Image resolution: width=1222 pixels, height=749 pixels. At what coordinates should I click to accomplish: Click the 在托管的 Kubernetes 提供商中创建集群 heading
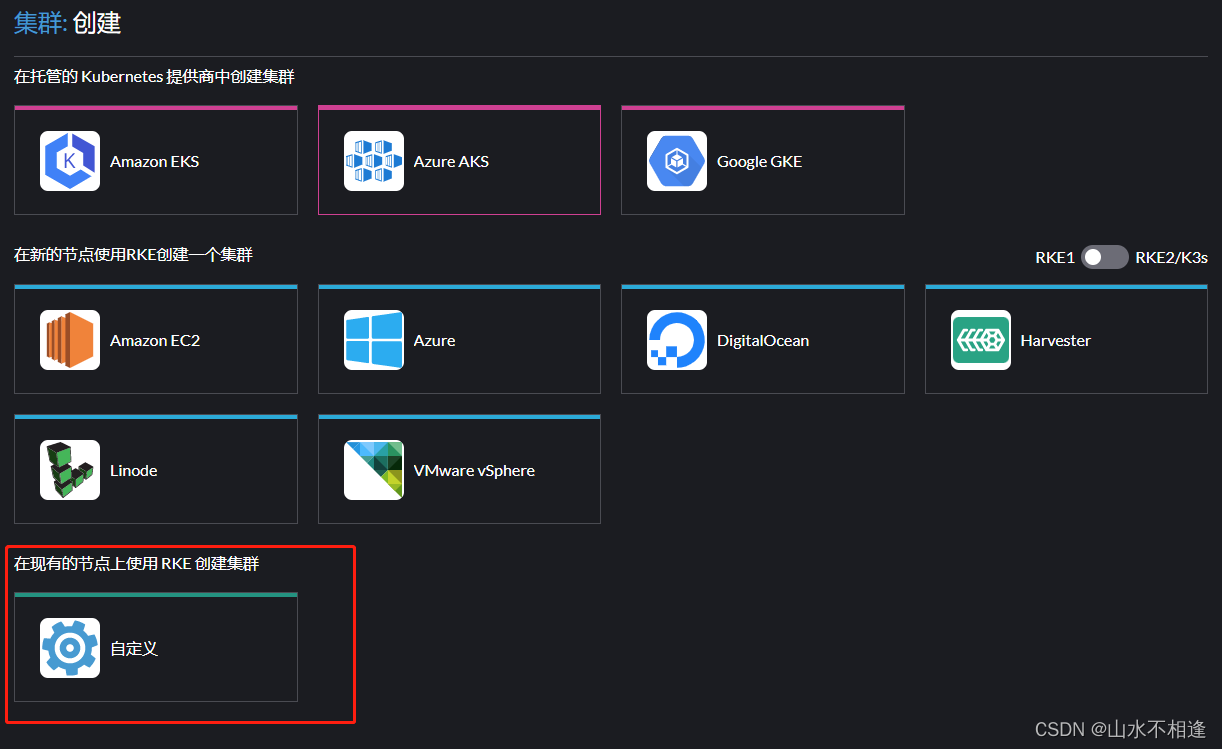point(154,77)
